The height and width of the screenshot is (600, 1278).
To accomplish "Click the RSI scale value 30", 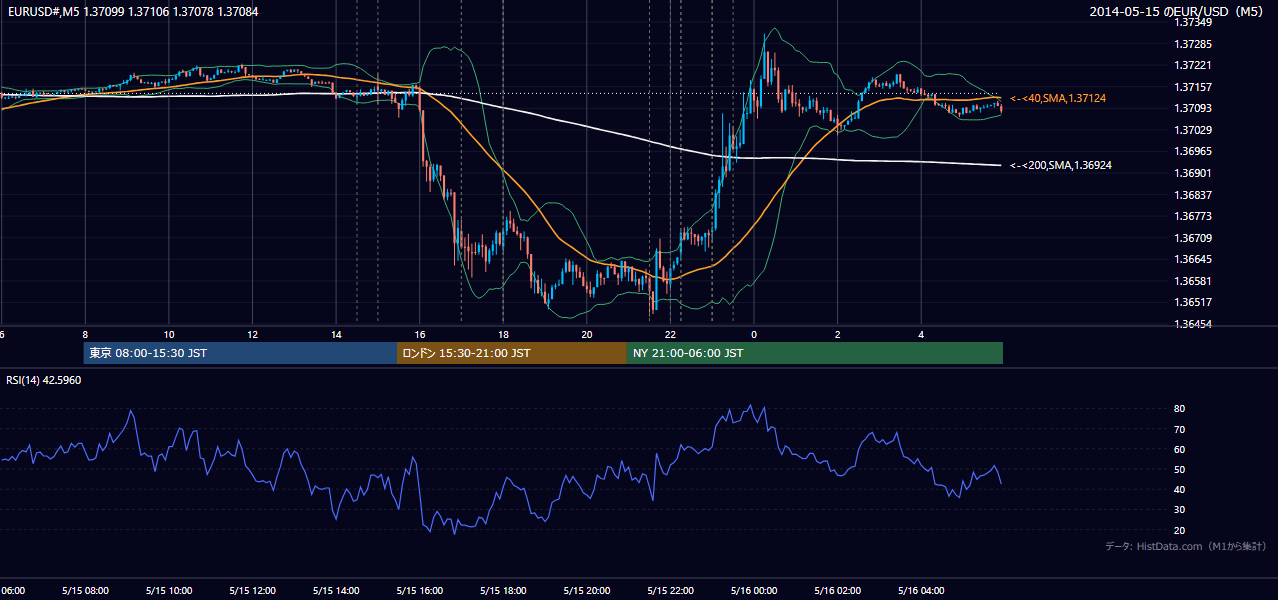I will point(1180,509).
